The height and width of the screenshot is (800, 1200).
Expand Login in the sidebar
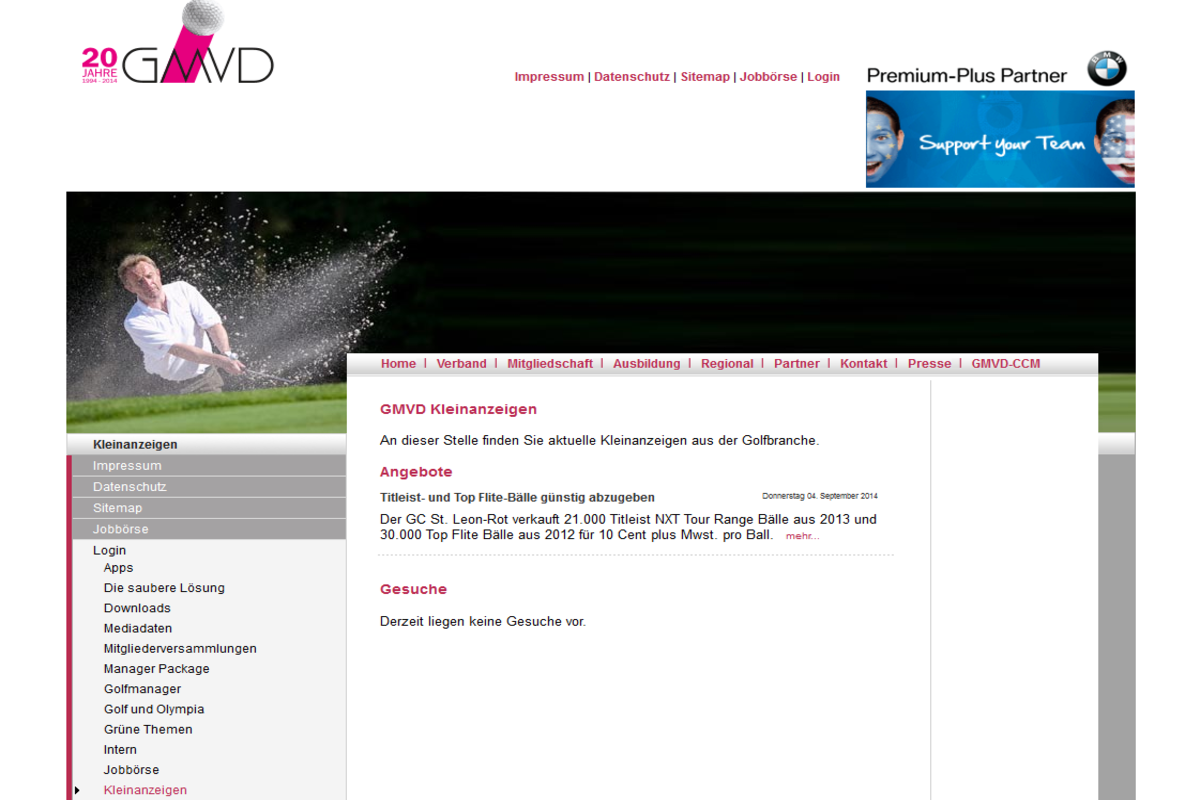click(109, 550)
